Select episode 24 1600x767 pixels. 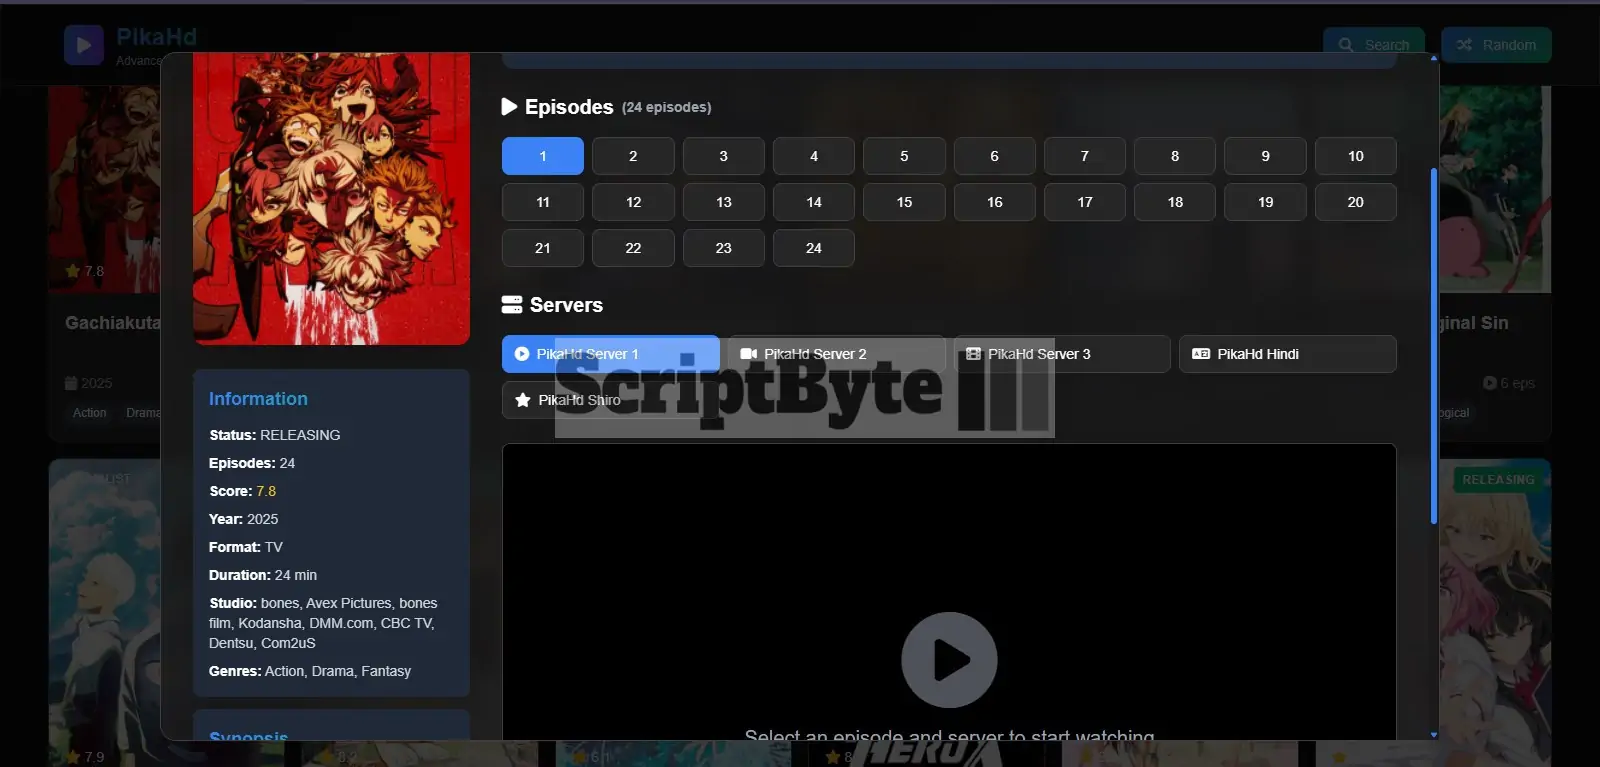813,248
